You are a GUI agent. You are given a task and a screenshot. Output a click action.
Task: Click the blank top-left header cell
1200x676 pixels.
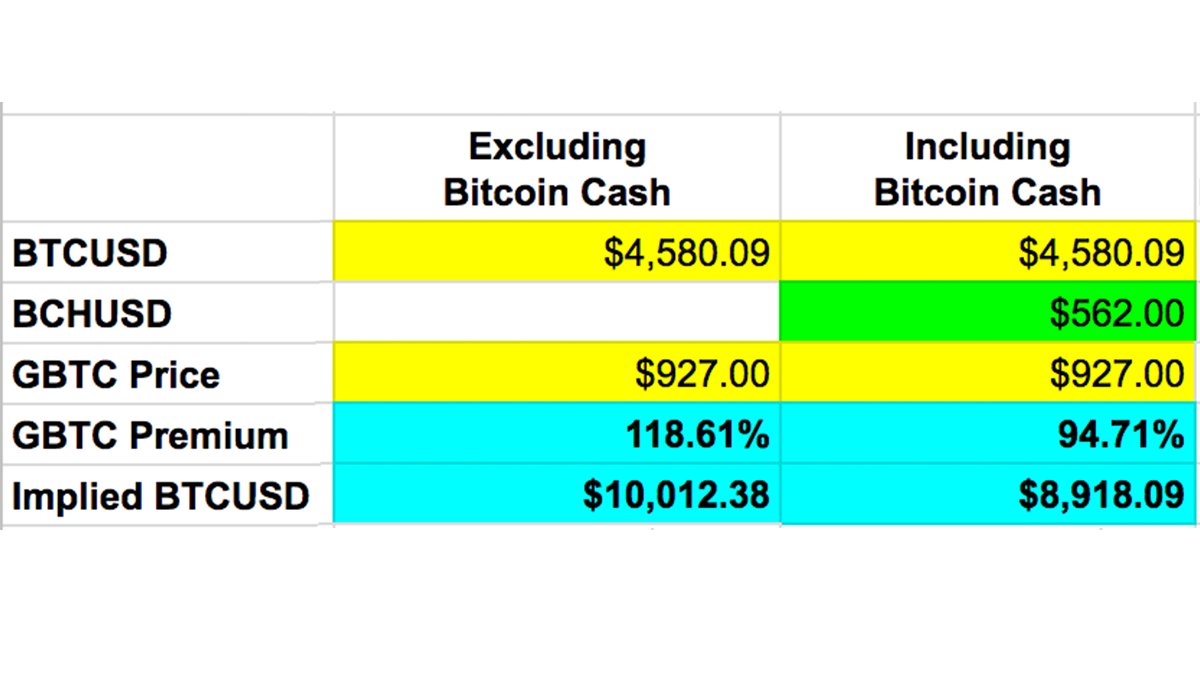(x=168, y=168)
